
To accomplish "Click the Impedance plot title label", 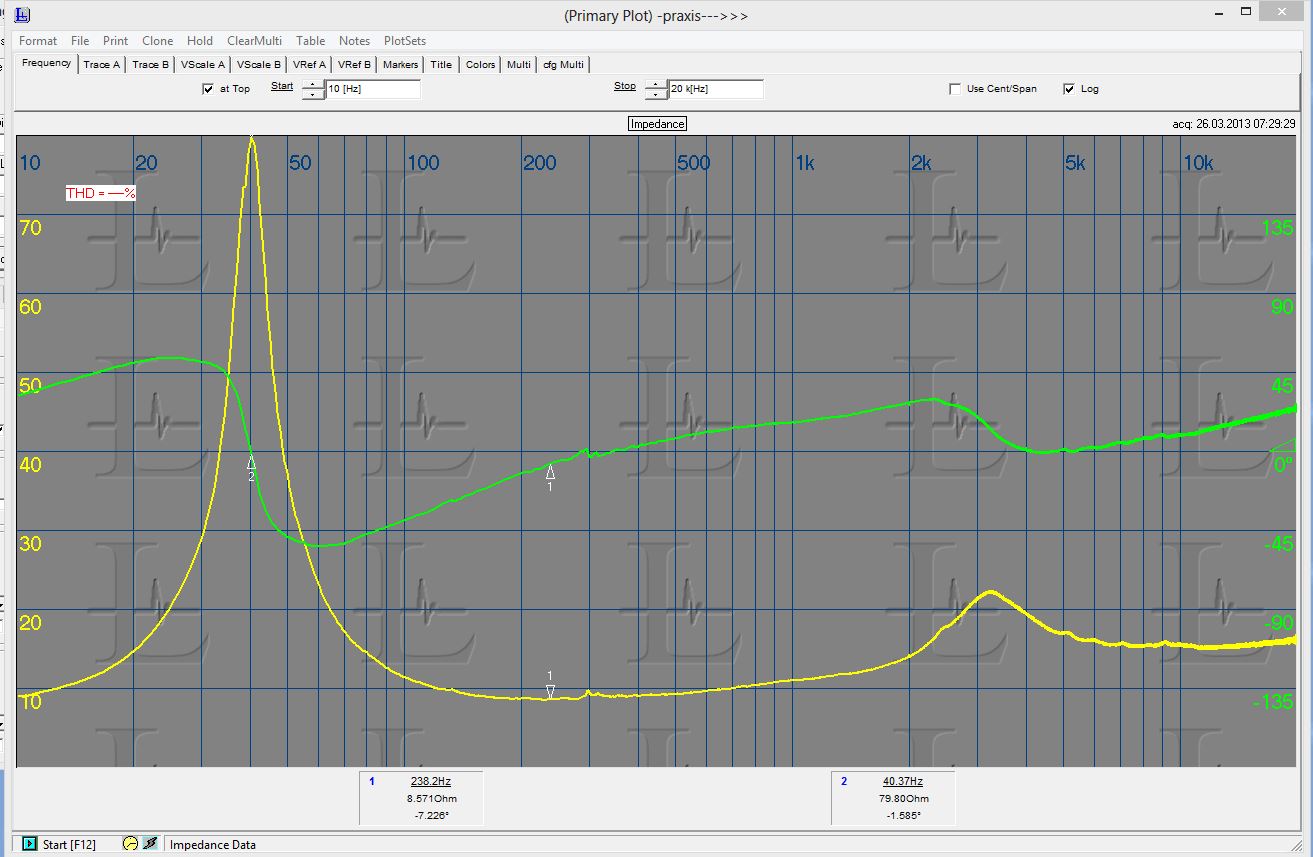I will 657,124.
